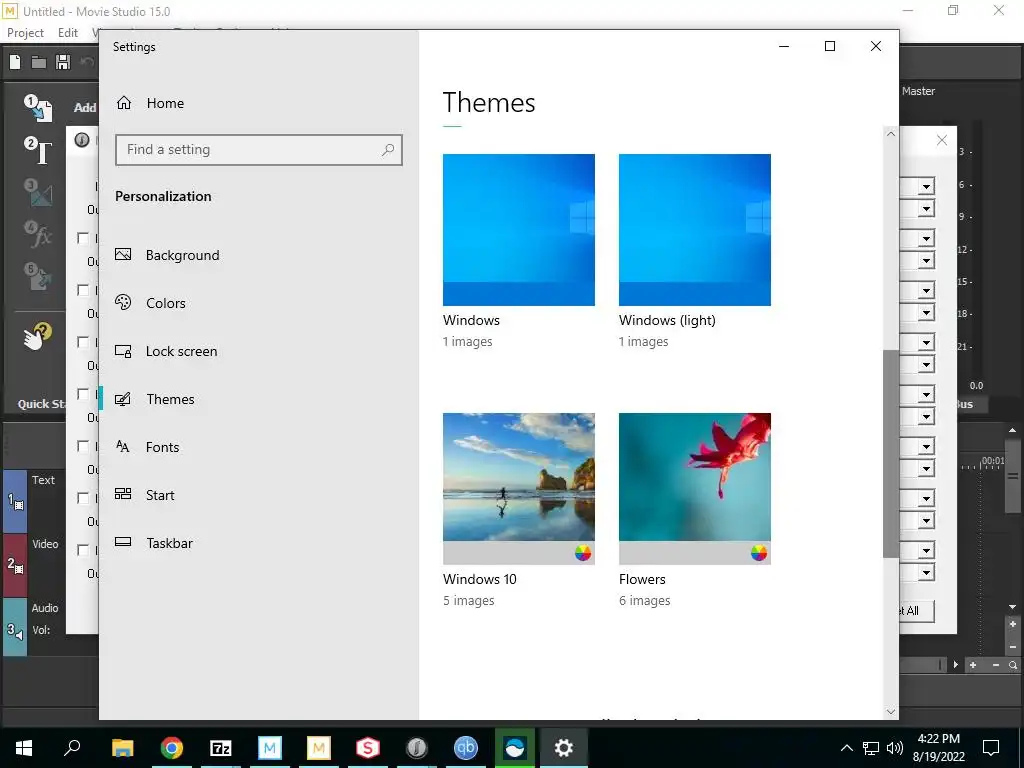Go to Background personalization page
The image size is (1024, 768).
(182, 255)
